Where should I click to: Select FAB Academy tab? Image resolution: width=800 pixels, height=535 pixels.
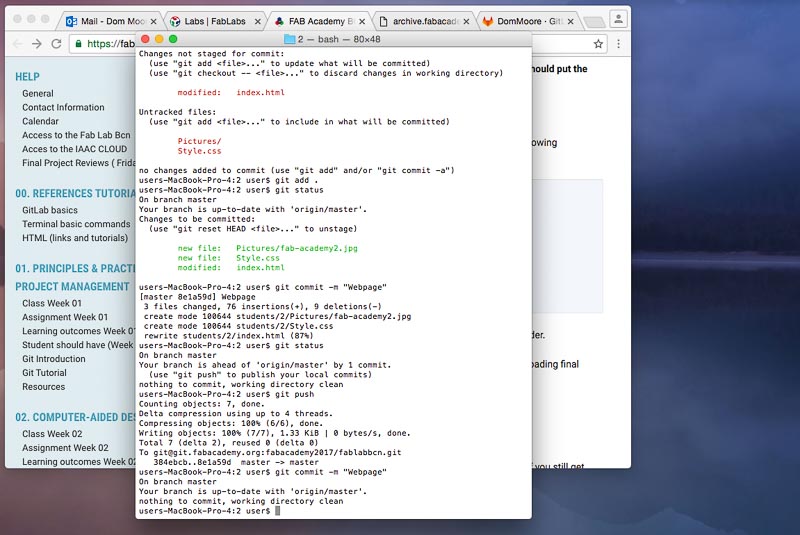click(320, 21)
